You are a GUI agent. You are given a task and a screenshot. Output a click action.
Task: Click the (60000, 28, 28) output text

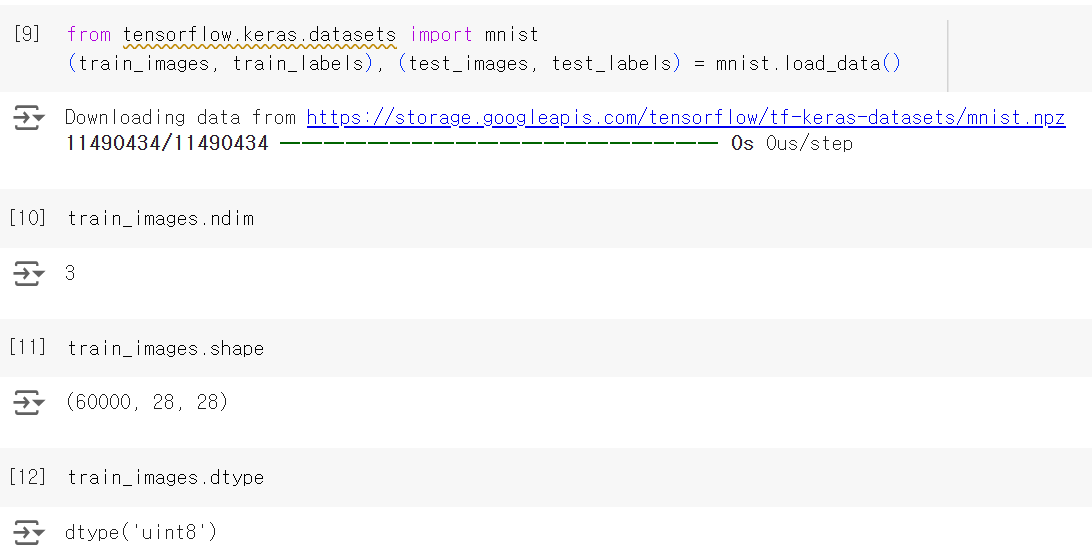point(146,402)
